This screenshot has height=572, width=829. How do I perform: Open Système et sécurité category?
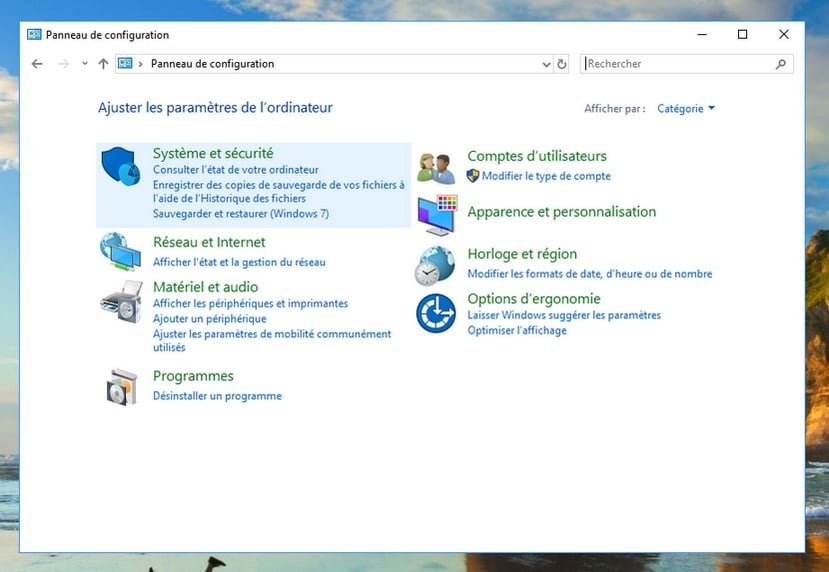213,153
